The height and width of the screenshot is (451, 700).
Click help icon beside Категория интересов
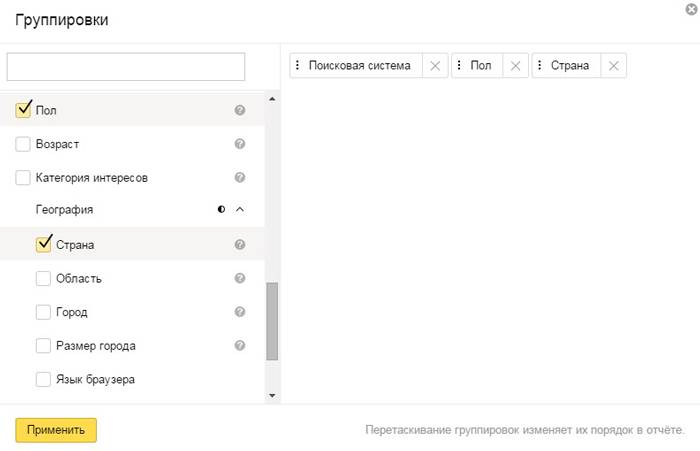tap(240, 178)
